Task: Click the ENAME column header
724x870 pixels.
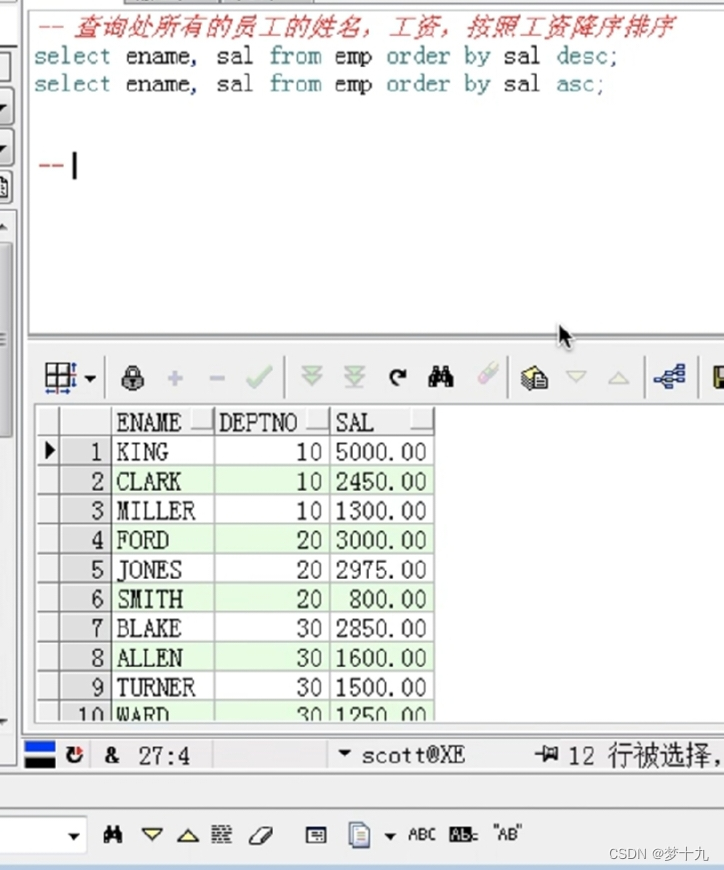Action: 163,422
